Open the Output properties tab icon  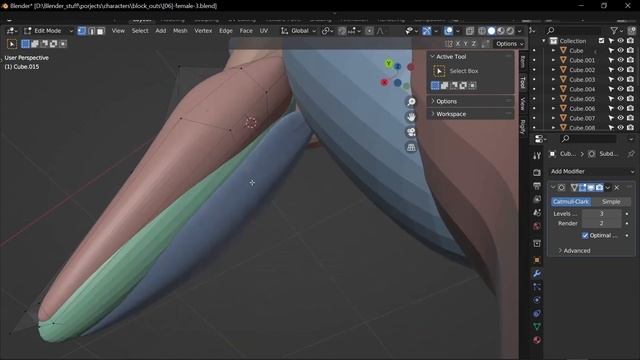[x=537, y=186]
